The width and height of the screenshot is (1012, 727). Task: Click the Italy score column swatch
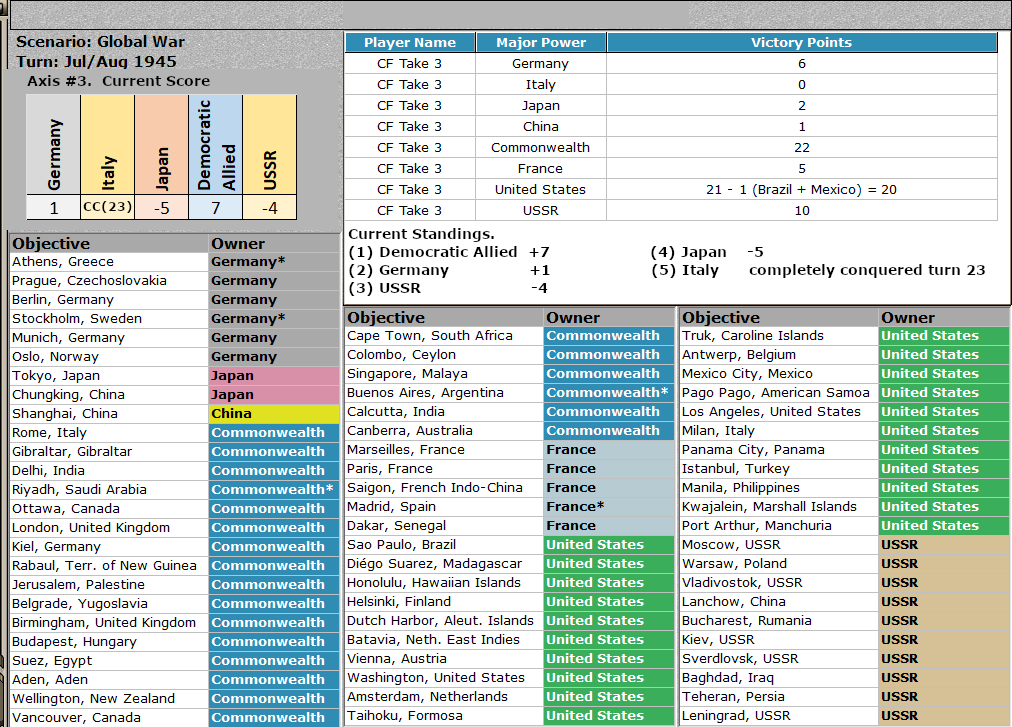click(108, 145)
